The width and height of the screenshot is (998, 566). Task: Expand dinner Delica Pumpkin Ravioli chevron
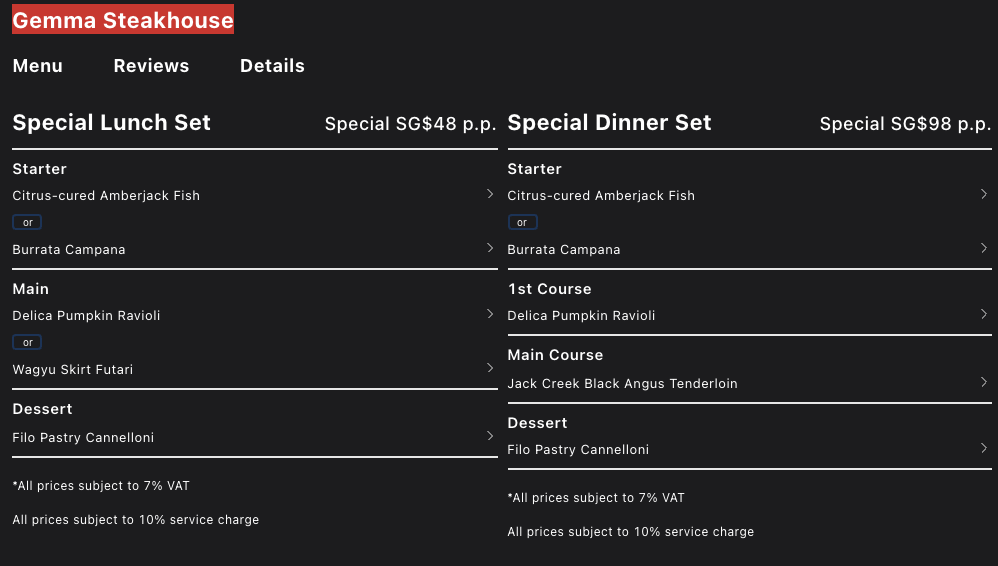[x=984, y=314]
